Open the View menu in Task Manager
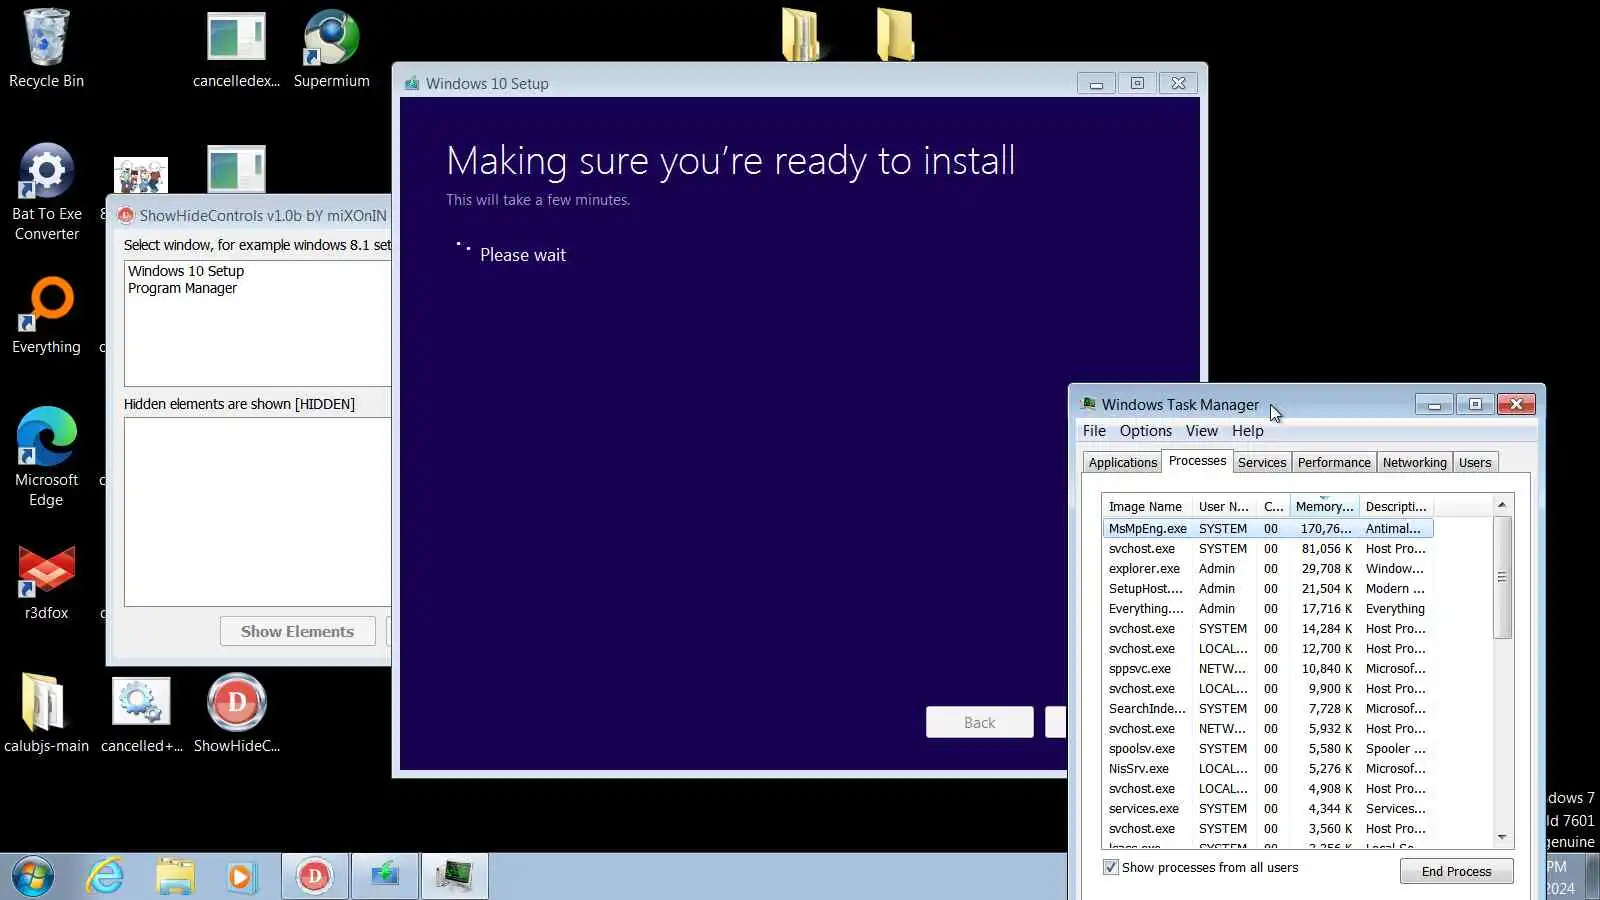Screen dimensions: 1600x900 click(1201, 431)
